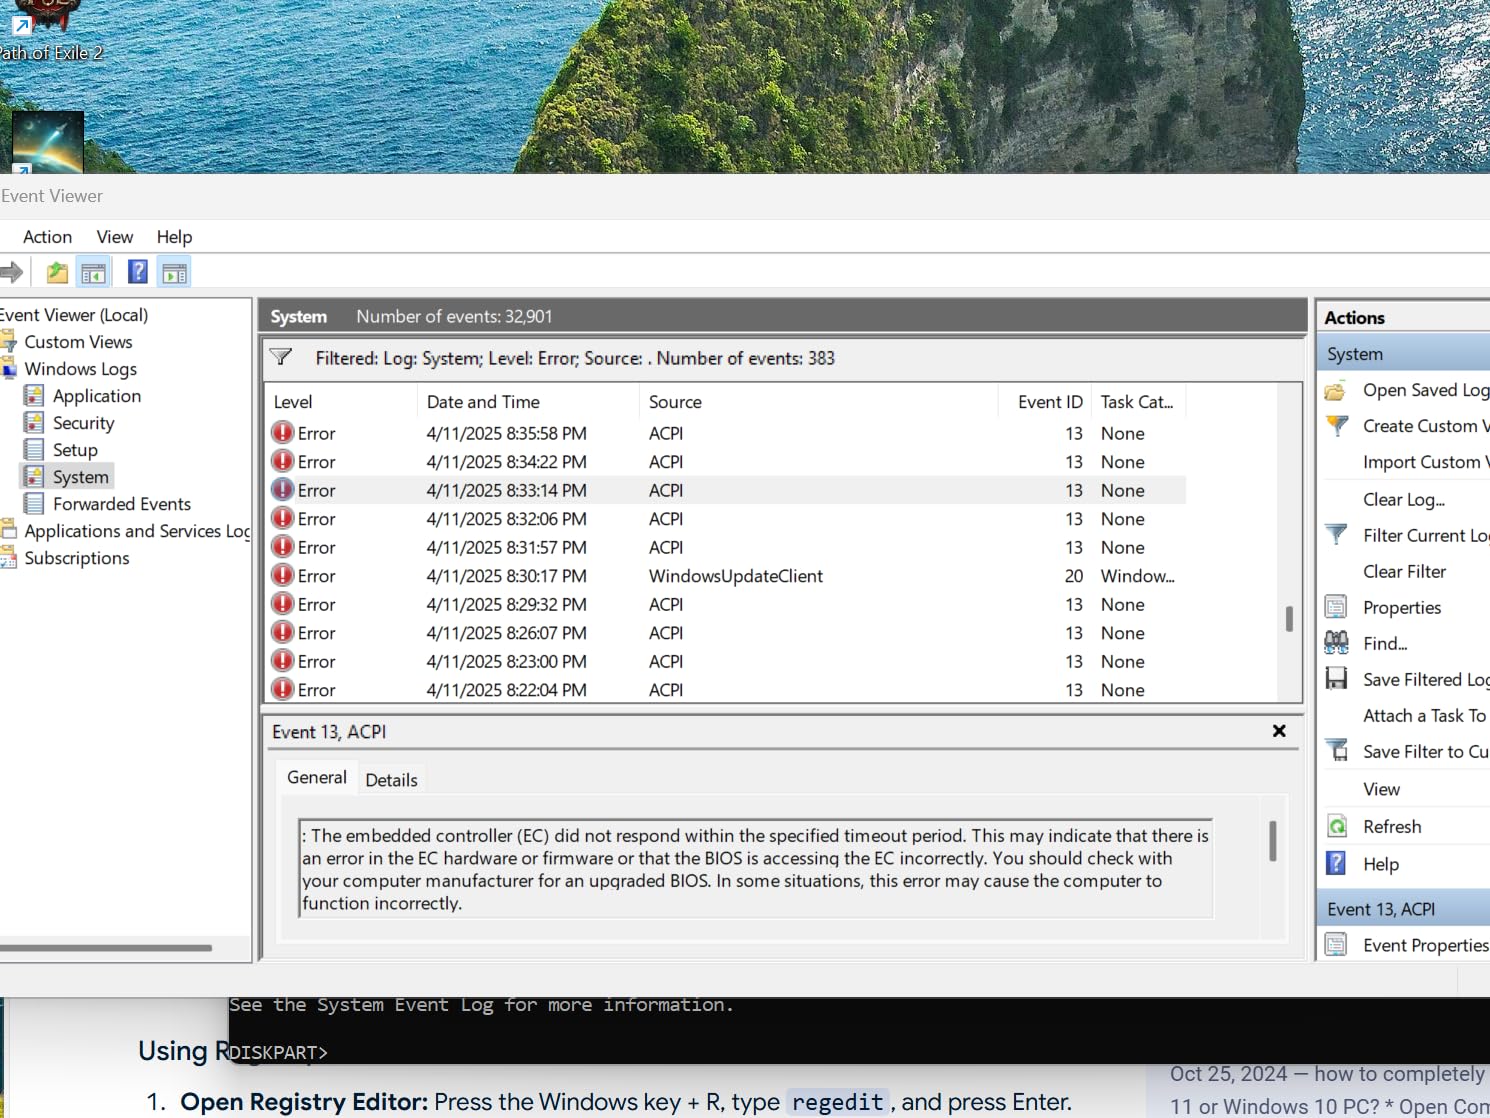Click the Filter Current Log funnel icon
The height and width of the screenshot is (1118, 1490).
[x=1336, y=535]
